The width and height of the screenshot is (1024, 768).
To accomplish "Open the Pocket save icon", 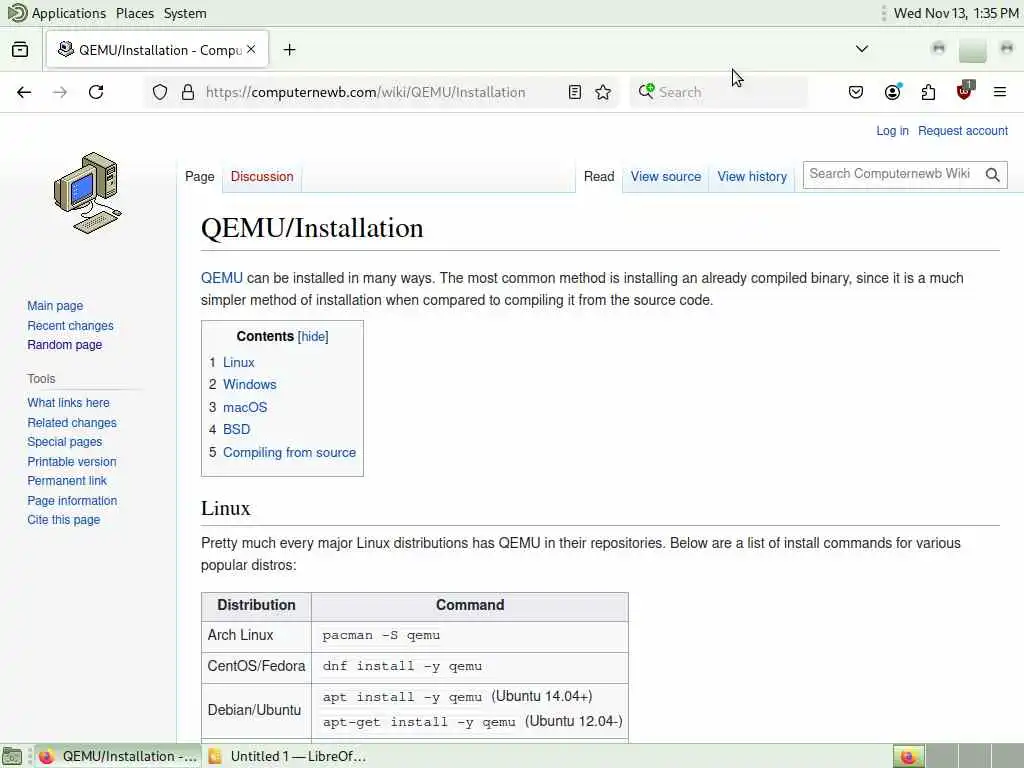I will [856, 92].
